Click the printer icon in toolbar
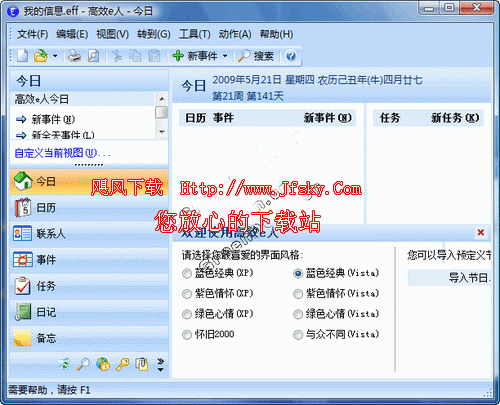Viewport: 500px width, 405px height. click(74, 56)
